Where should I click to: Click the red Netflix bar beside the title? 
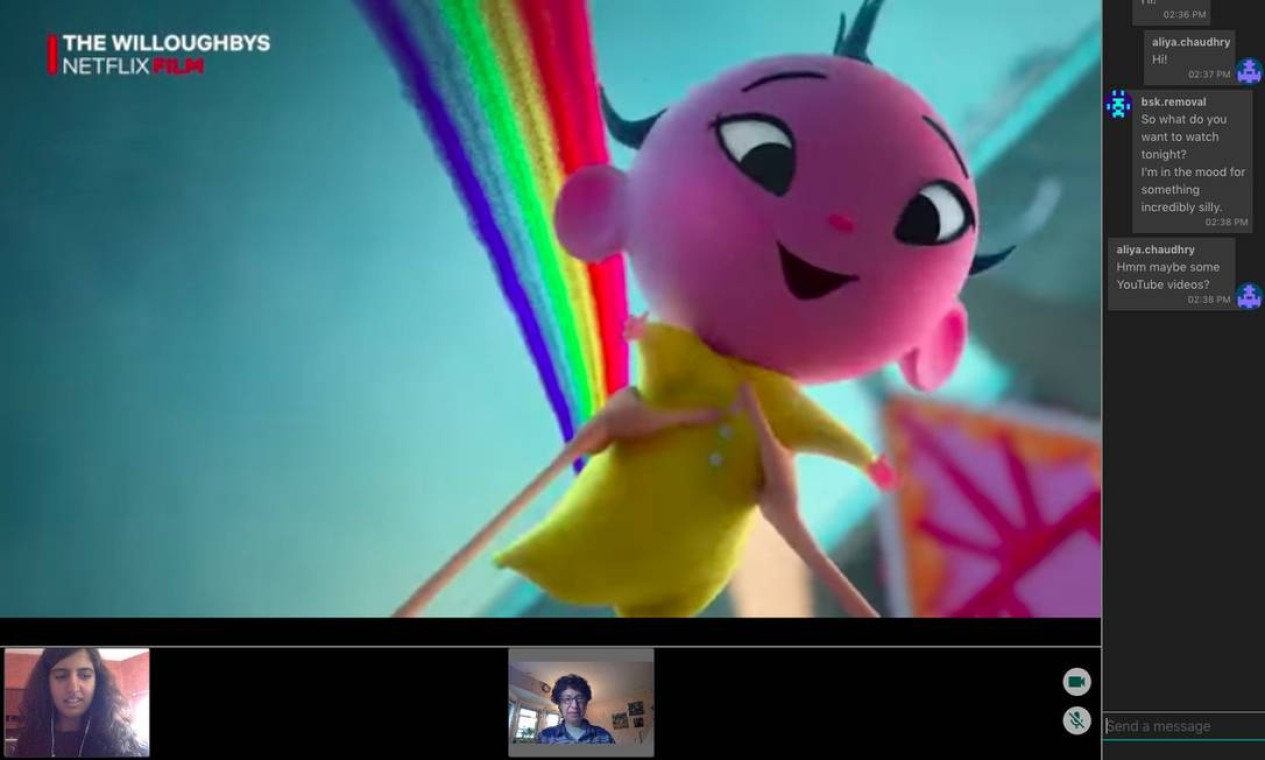click(52, 54)
